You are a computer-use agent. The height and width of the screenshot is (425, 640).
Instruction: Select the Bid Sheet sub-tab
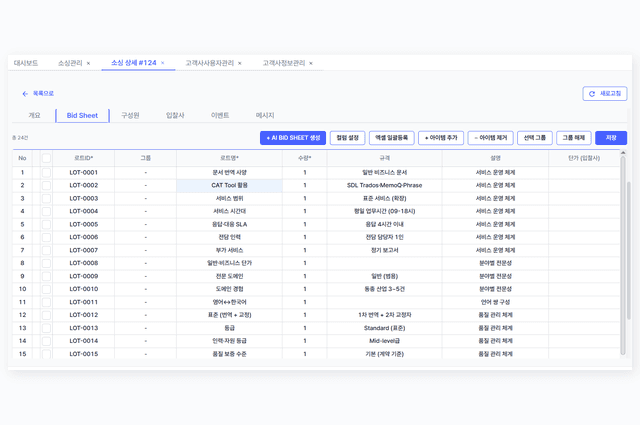tap(82, 116)
